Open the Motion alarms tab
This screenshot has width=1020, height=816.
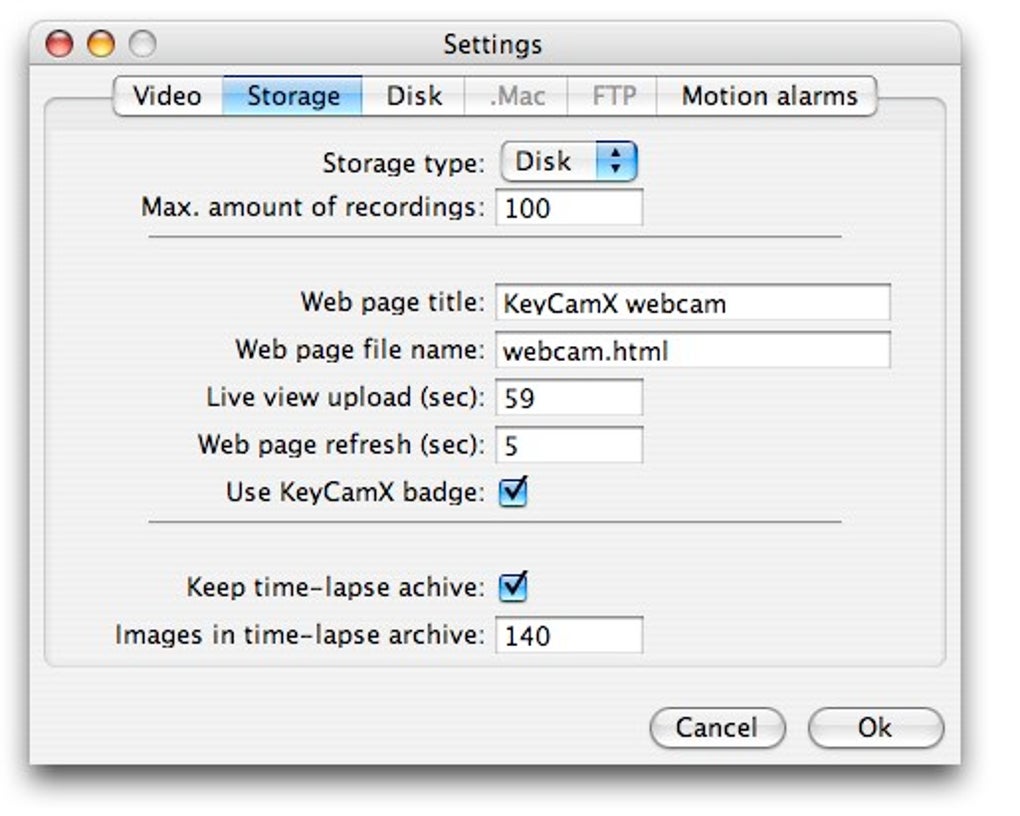coord(769,96)
